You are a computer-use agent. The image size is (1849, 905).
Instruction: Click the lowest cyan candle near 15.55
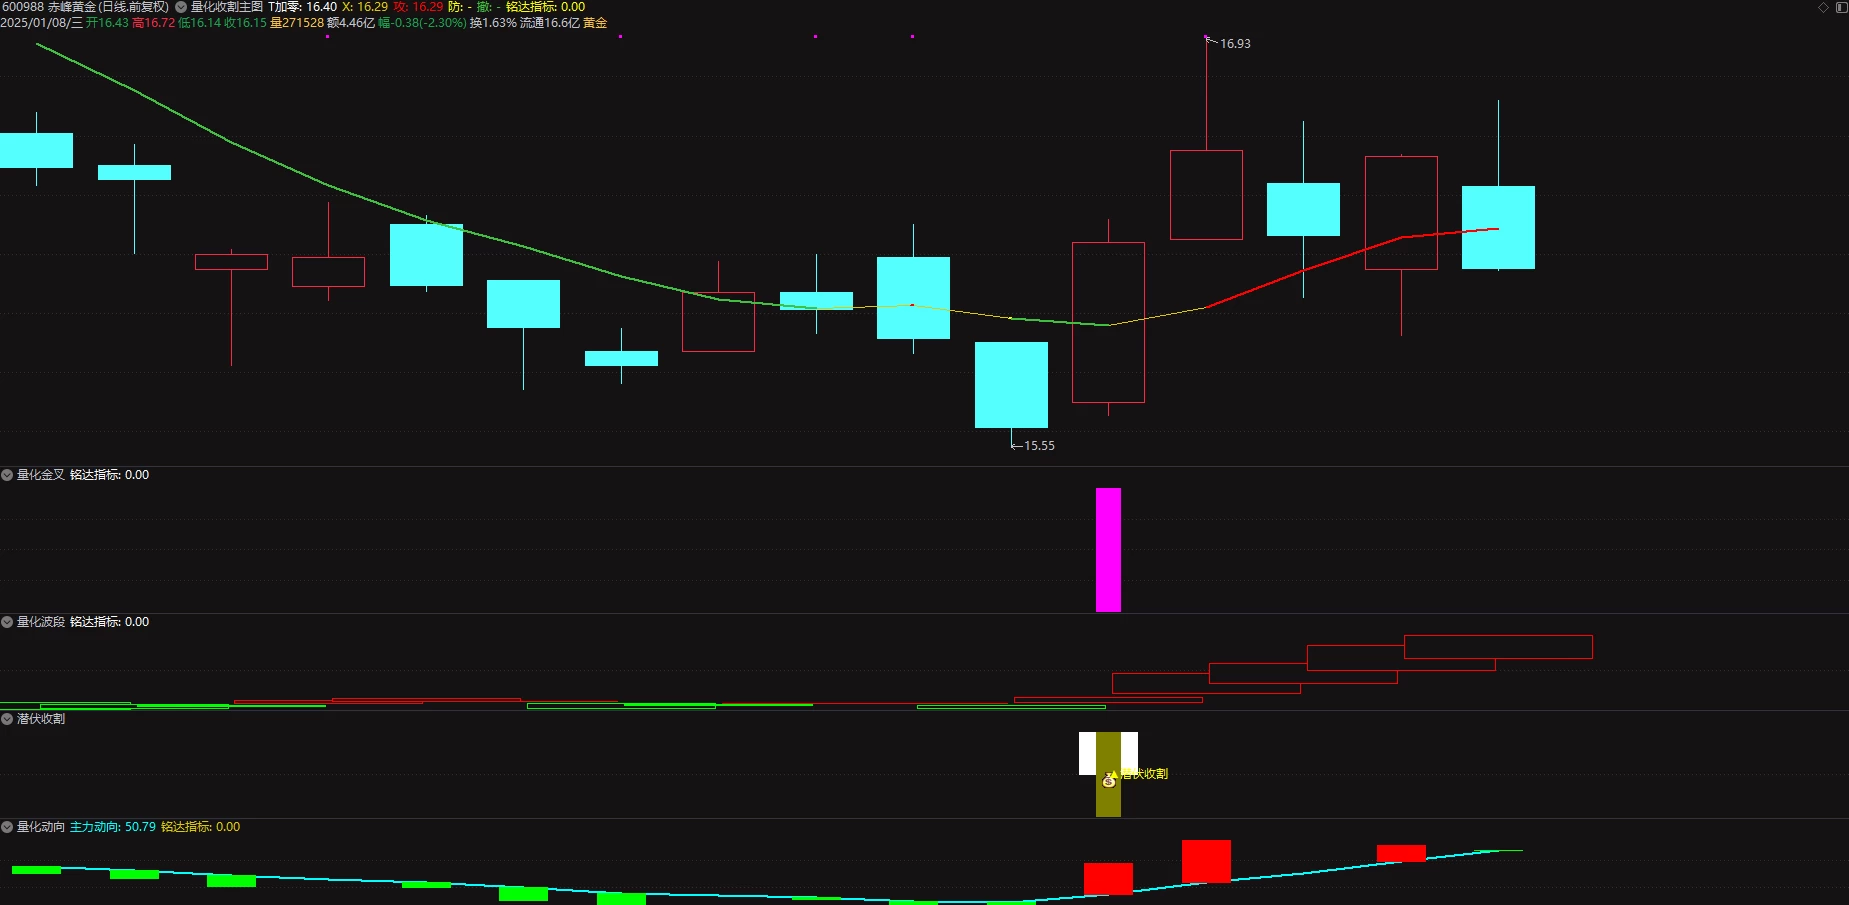coord(1011,385)
